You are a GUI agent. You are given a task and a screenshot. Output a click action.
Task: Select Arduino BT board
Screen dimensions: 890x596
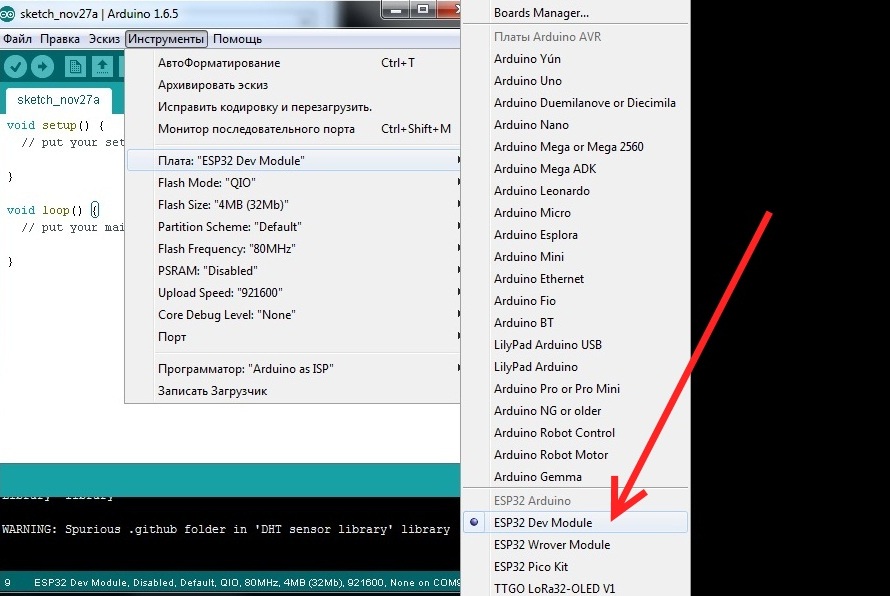[575, 323]
